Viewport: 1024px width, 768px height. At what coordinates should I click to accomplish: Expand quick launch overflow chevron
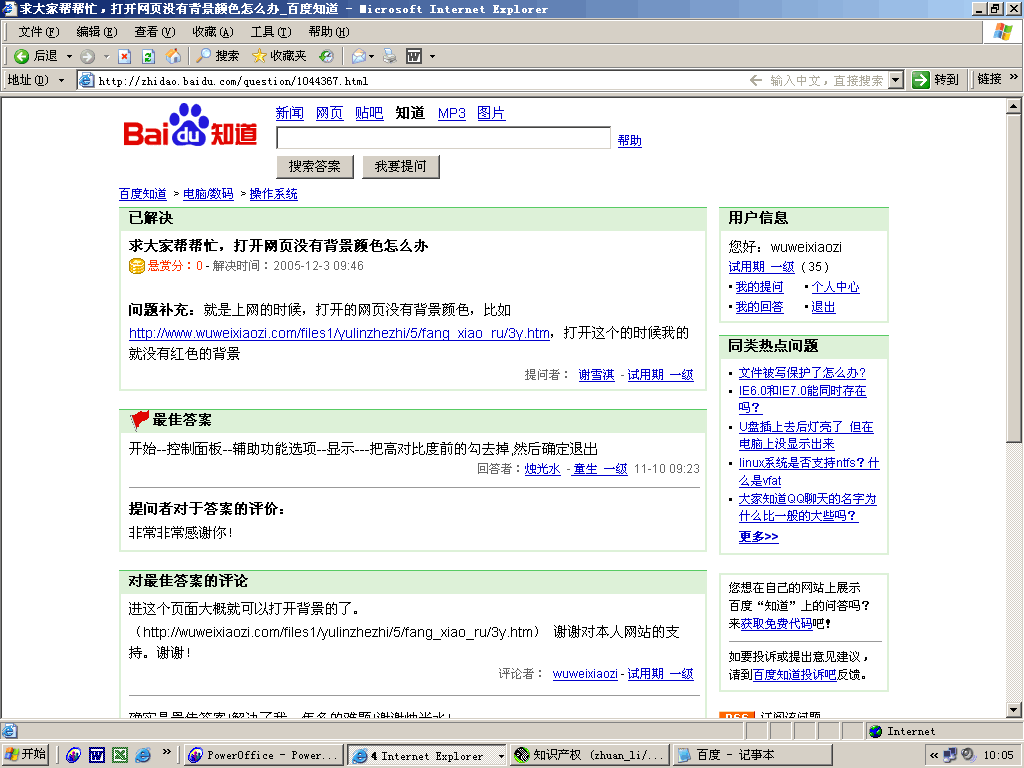(167, 752)
